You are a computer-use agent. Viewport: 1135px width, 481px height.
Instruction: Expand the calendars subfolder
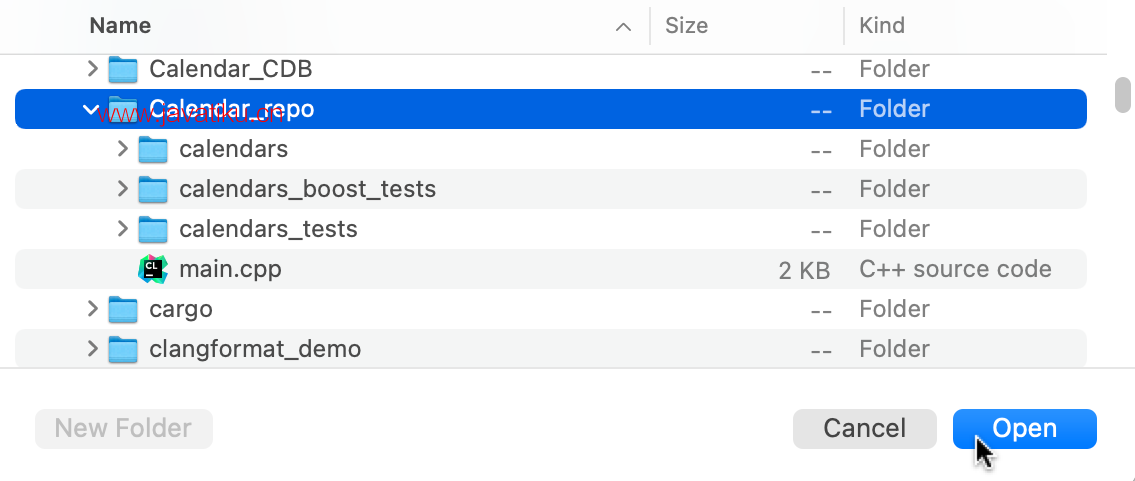pos(122,149)
